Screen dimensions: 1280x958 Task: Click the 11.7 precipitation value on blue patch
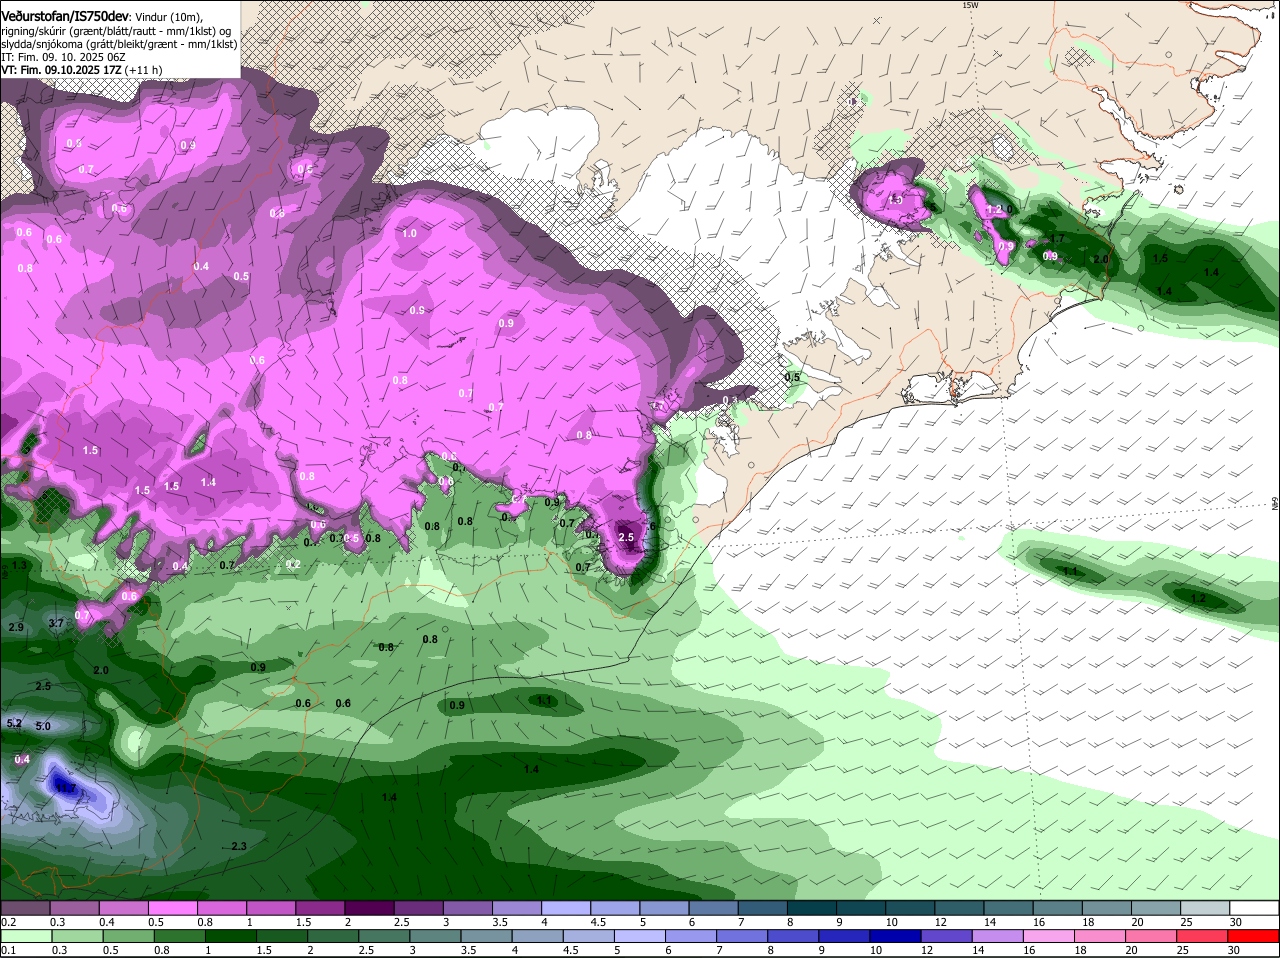67,788
